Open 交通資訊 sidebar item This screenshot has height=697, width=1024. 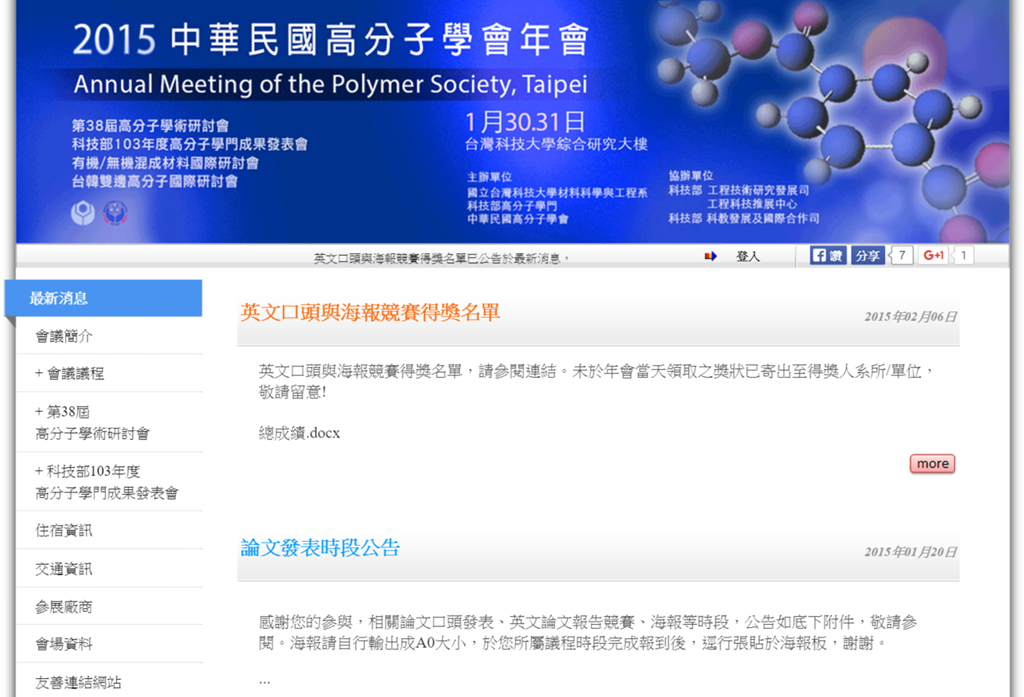point(64,568)
